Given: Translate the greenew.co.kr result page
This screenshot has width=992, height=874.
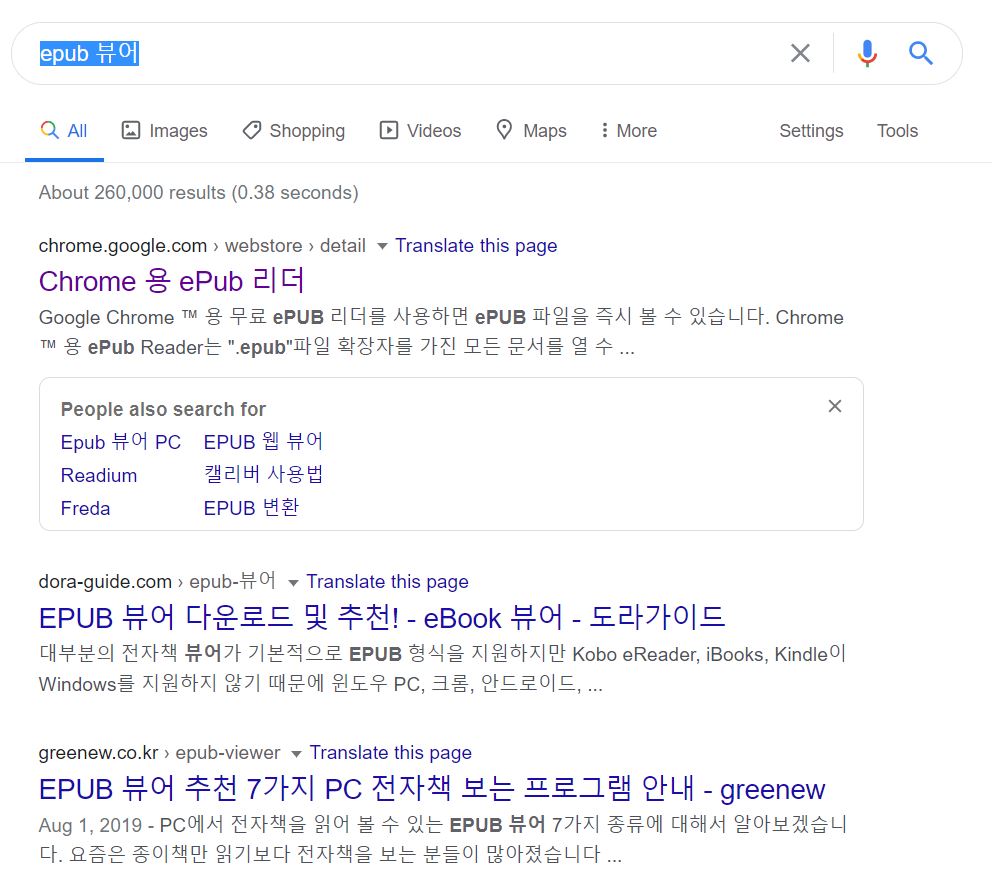Looking at the screenshot, I should pyautogui.click(x=390, y=752).
